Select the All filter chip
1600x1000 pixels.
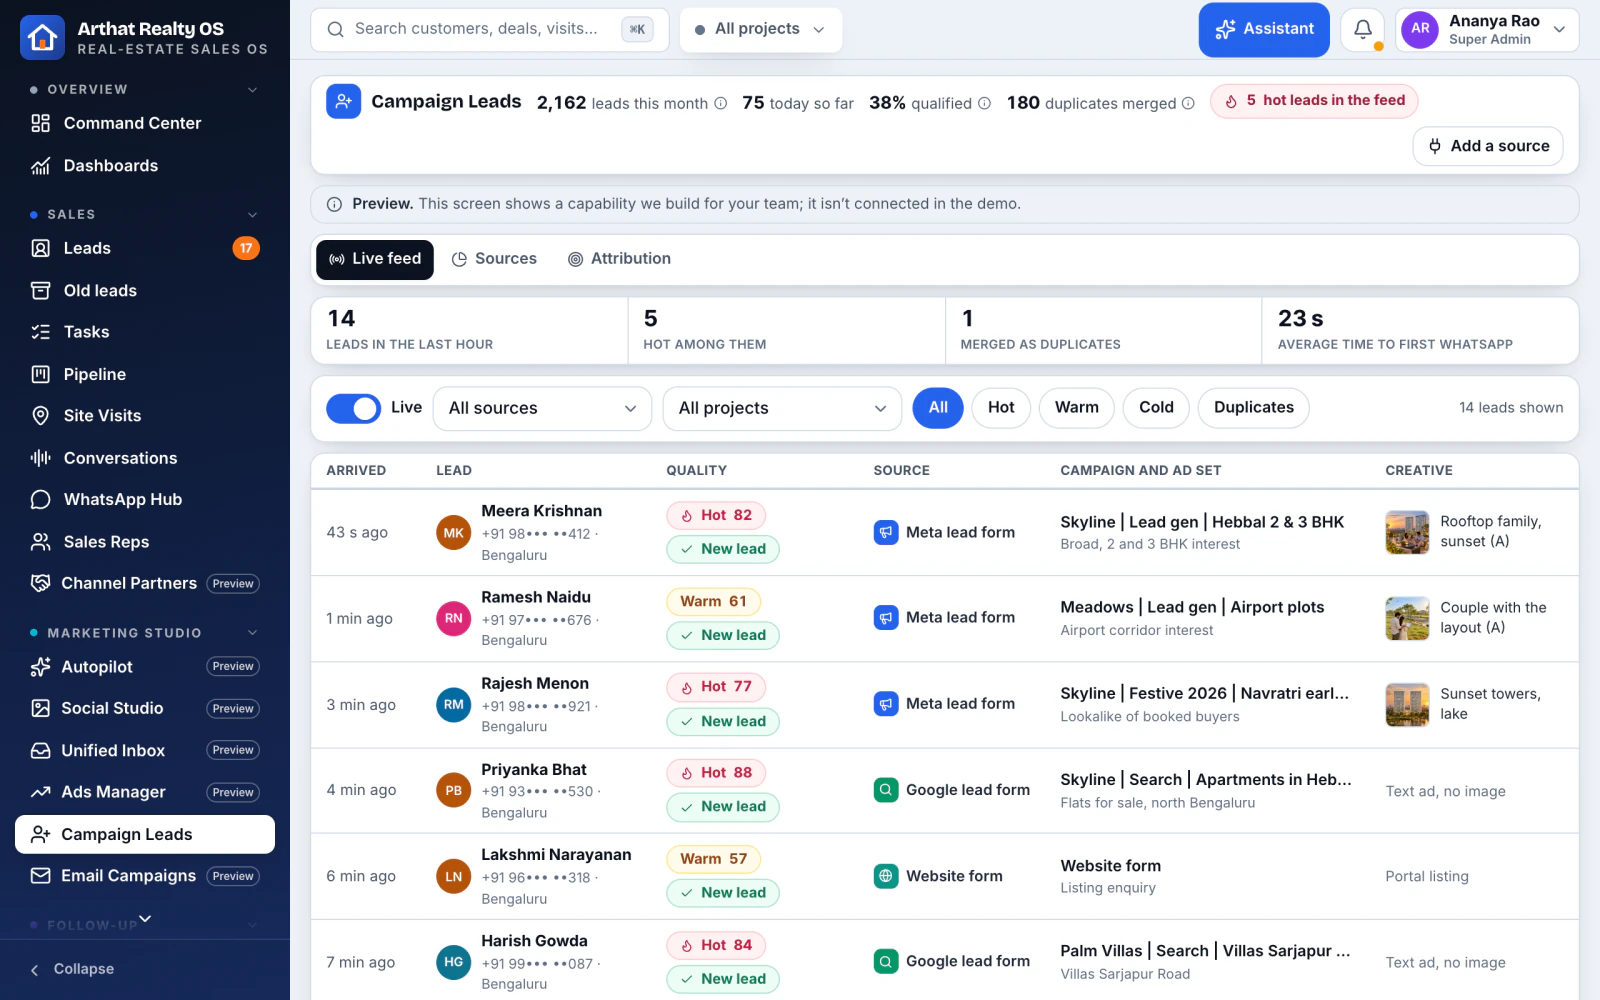point(938,408)
